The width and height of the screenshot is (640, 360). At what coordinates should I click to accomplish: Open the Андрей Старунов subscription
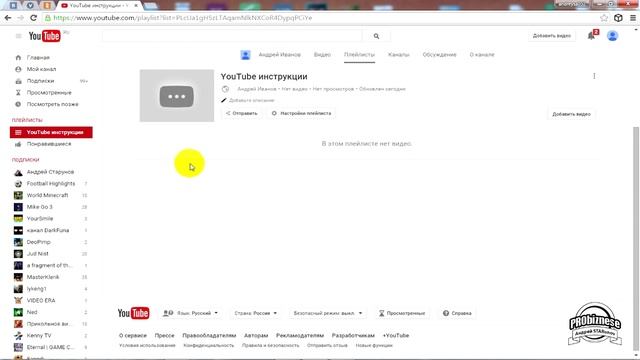(50, 172)
